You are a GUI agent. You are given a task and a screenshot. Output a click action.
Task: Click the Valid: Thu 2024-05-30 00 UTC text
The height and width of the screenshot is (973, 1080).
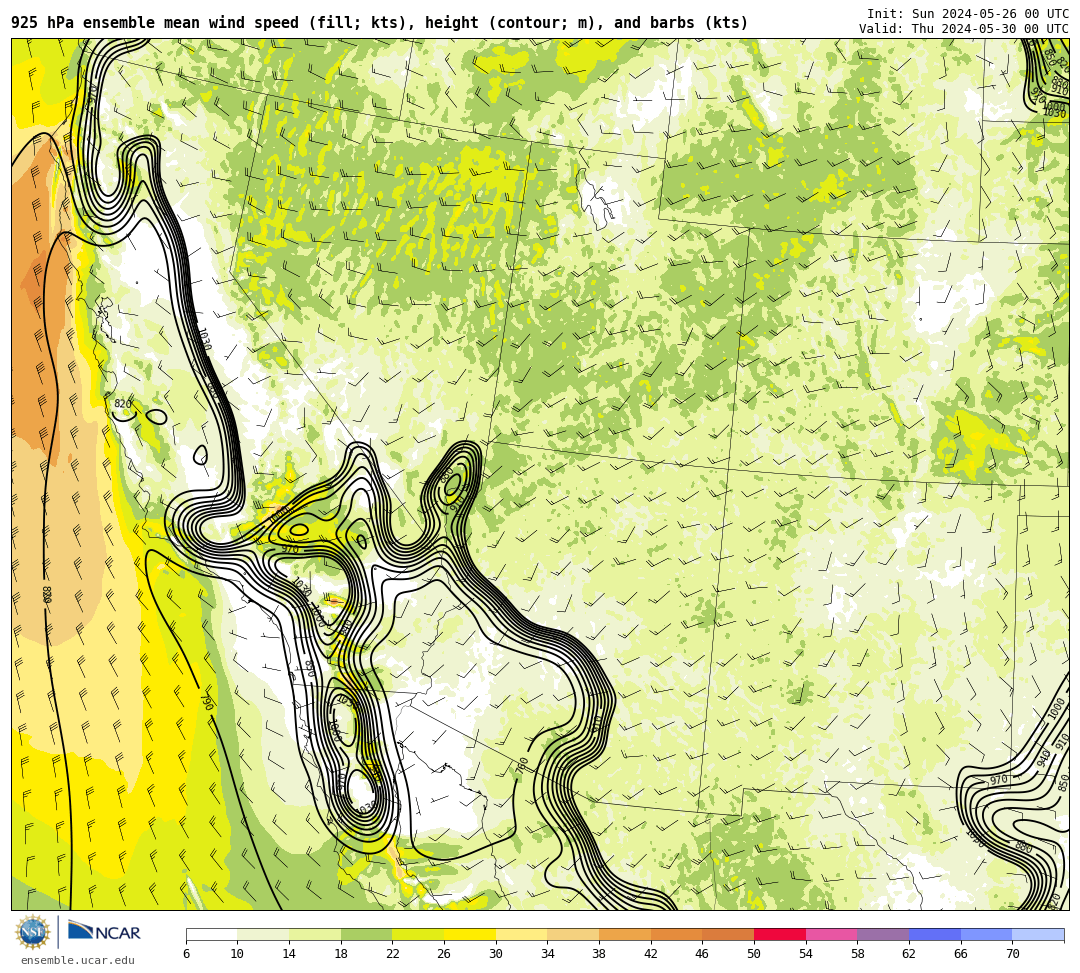964,28
